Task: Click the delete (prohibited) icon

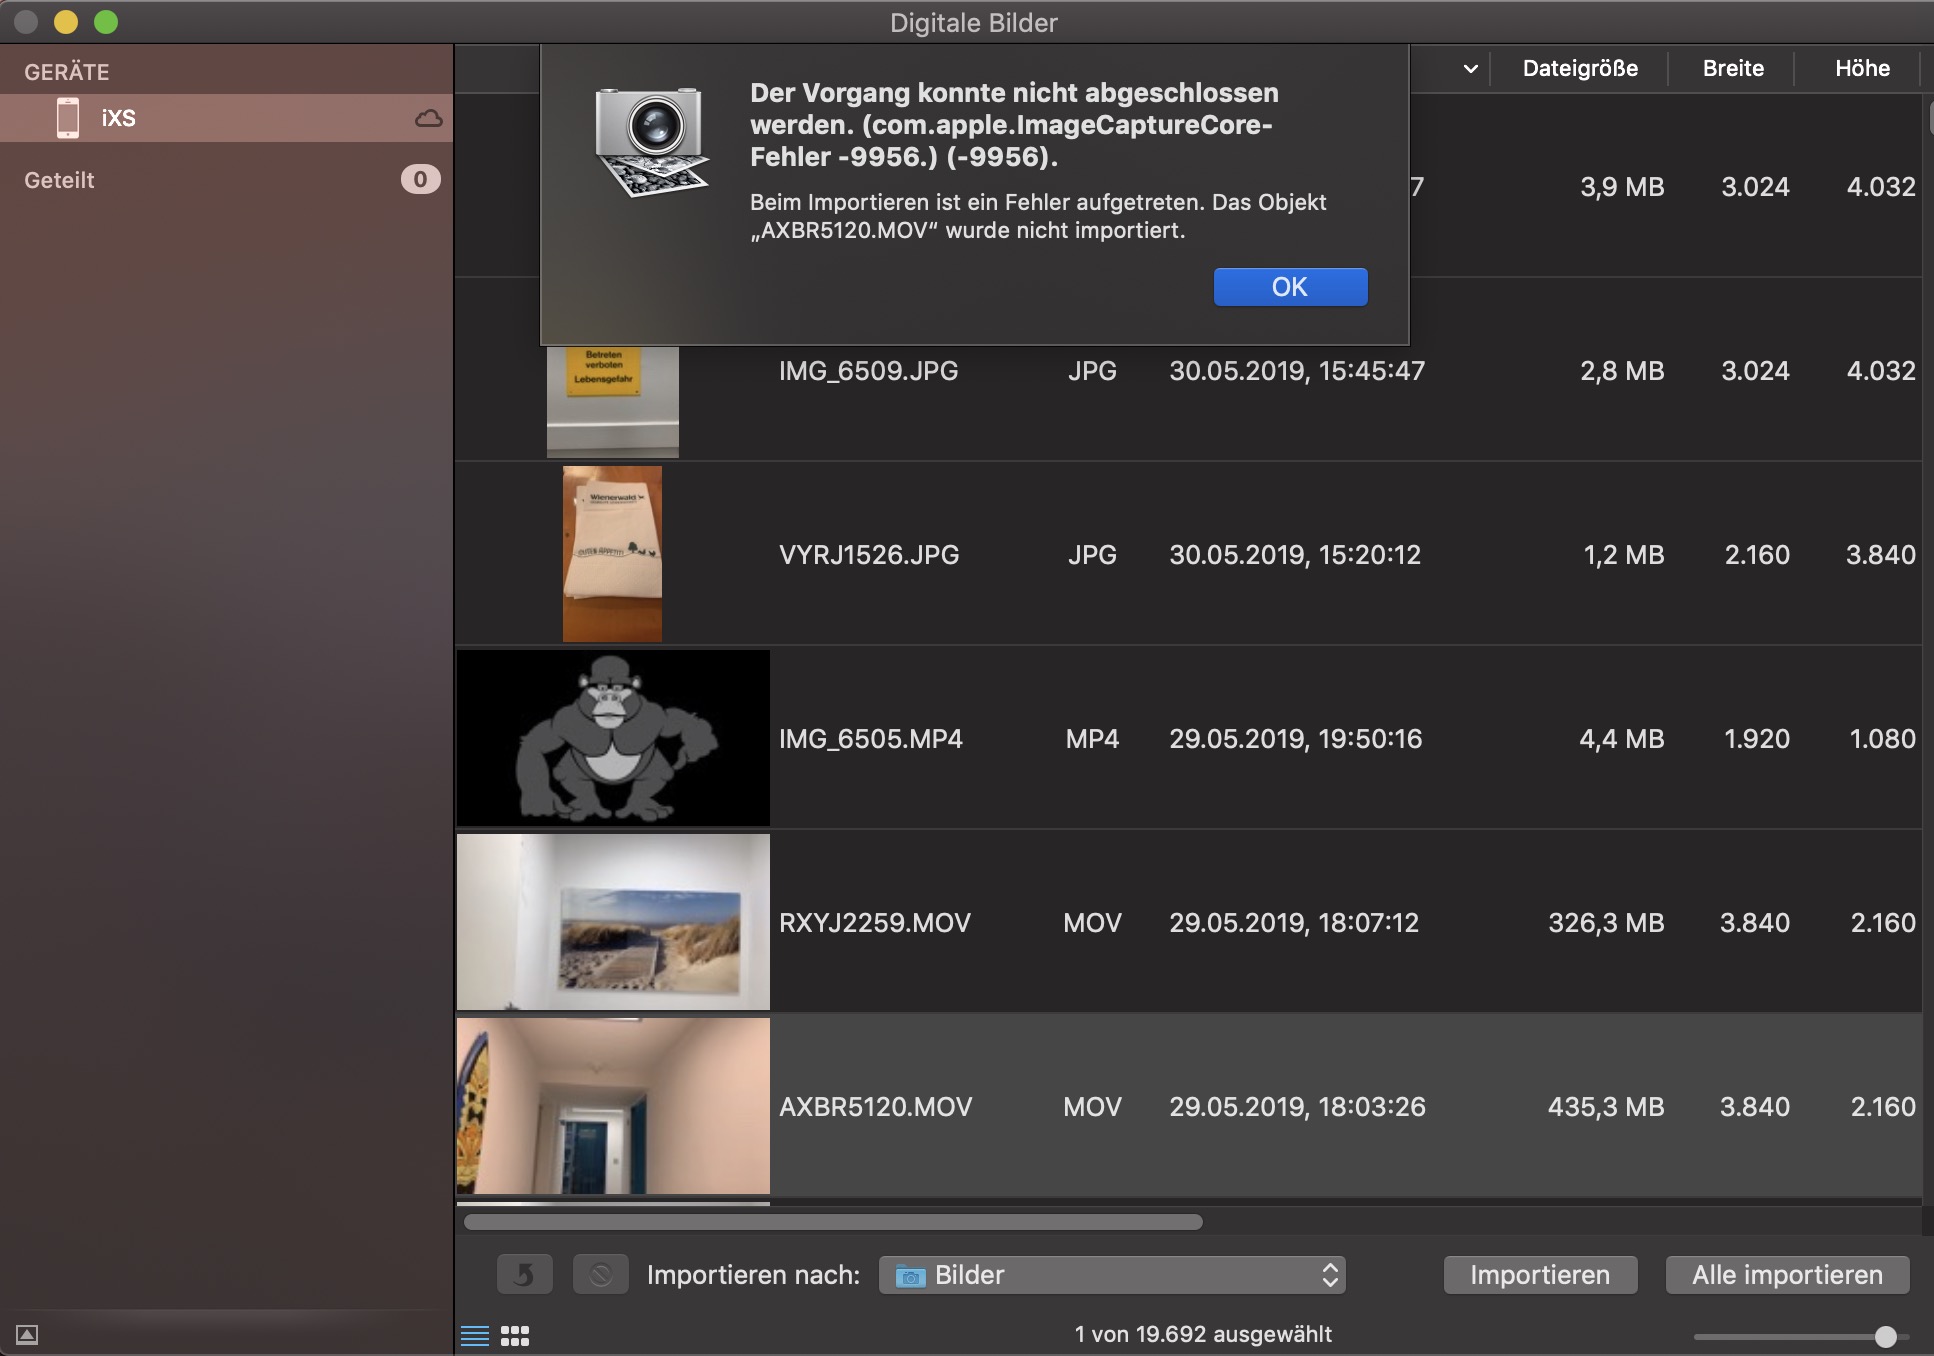Action: (x=600, y=1275)
